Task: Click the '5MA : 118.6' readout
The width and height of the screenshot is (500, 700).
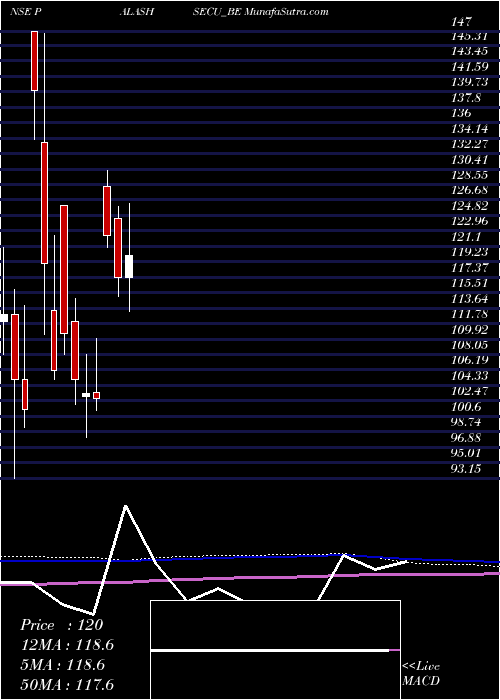Action: (x=62, y=665)
